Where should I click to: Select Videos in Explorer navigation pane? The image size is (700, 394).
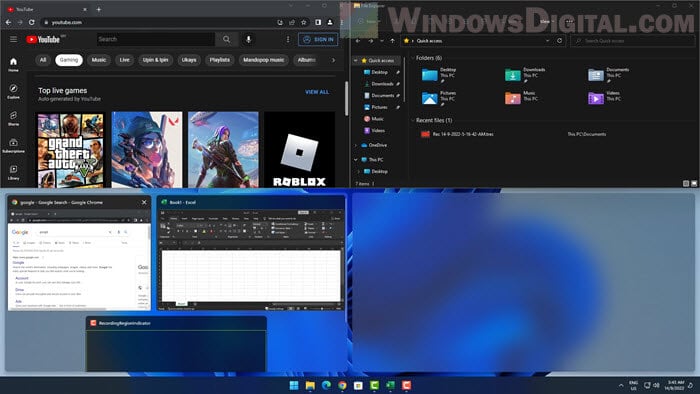[375, 131]
